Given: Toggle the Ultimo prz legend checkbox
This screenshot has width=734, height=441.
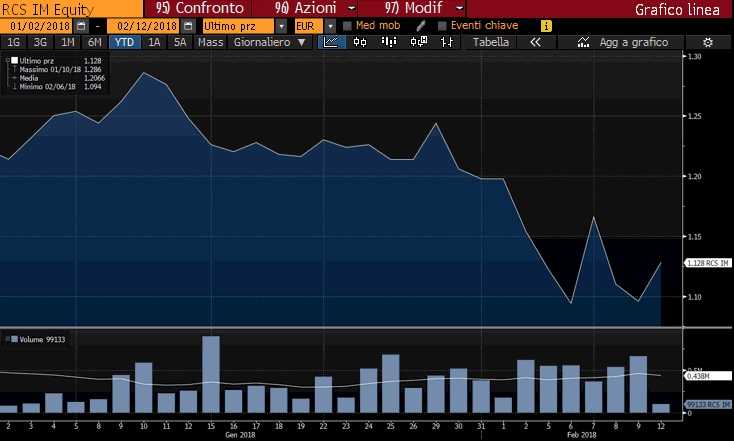Looking at the screenshot, I should point(15,60).
